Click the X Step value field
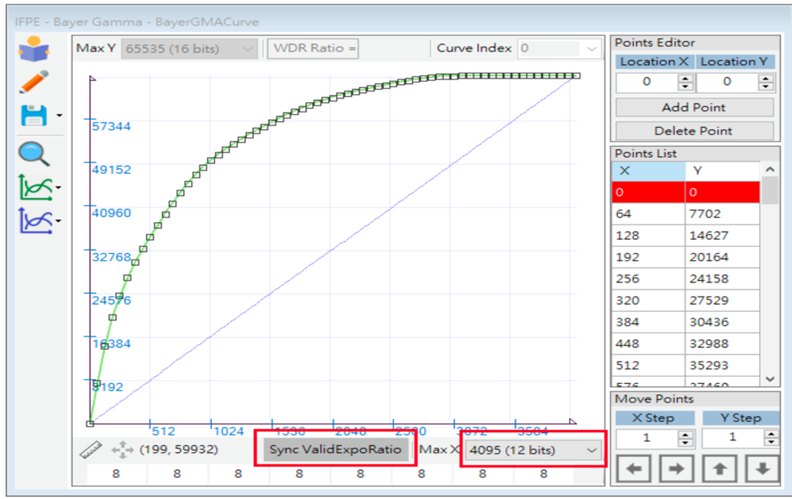792x499 pixels. click(647, 438)
